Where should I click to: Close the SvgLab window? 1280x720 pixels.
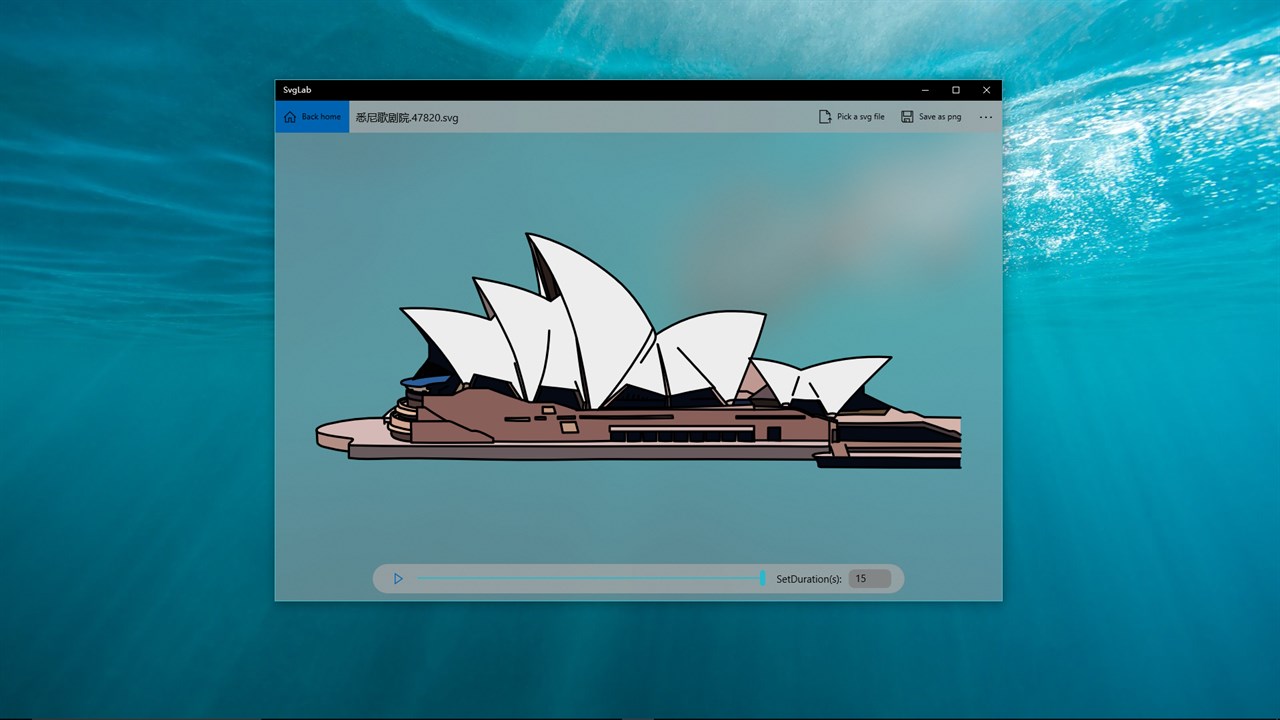986,90
